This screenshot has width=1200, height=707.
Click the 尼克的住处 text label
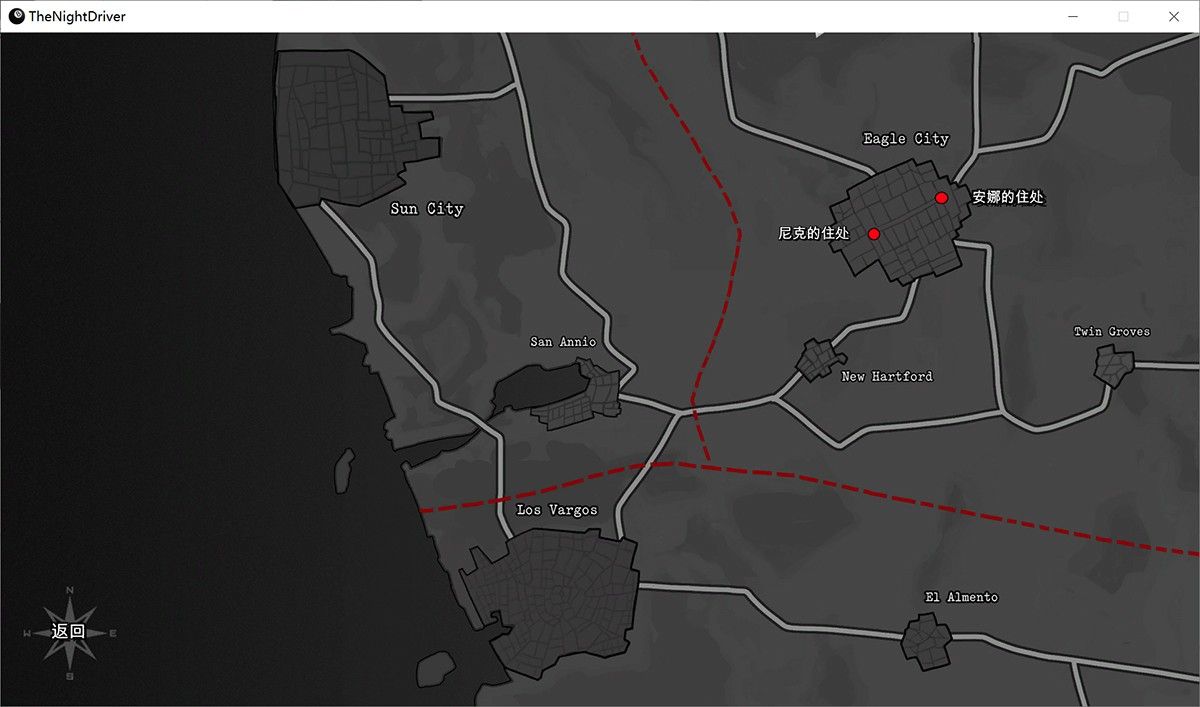pyautogui.click(x=814, y=234)
